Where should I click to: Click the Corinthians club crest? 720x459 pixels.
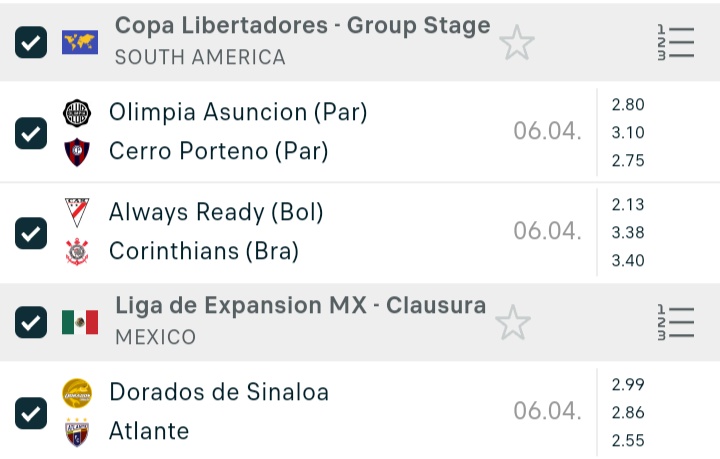pyautogui.click(x=77, y=252)
